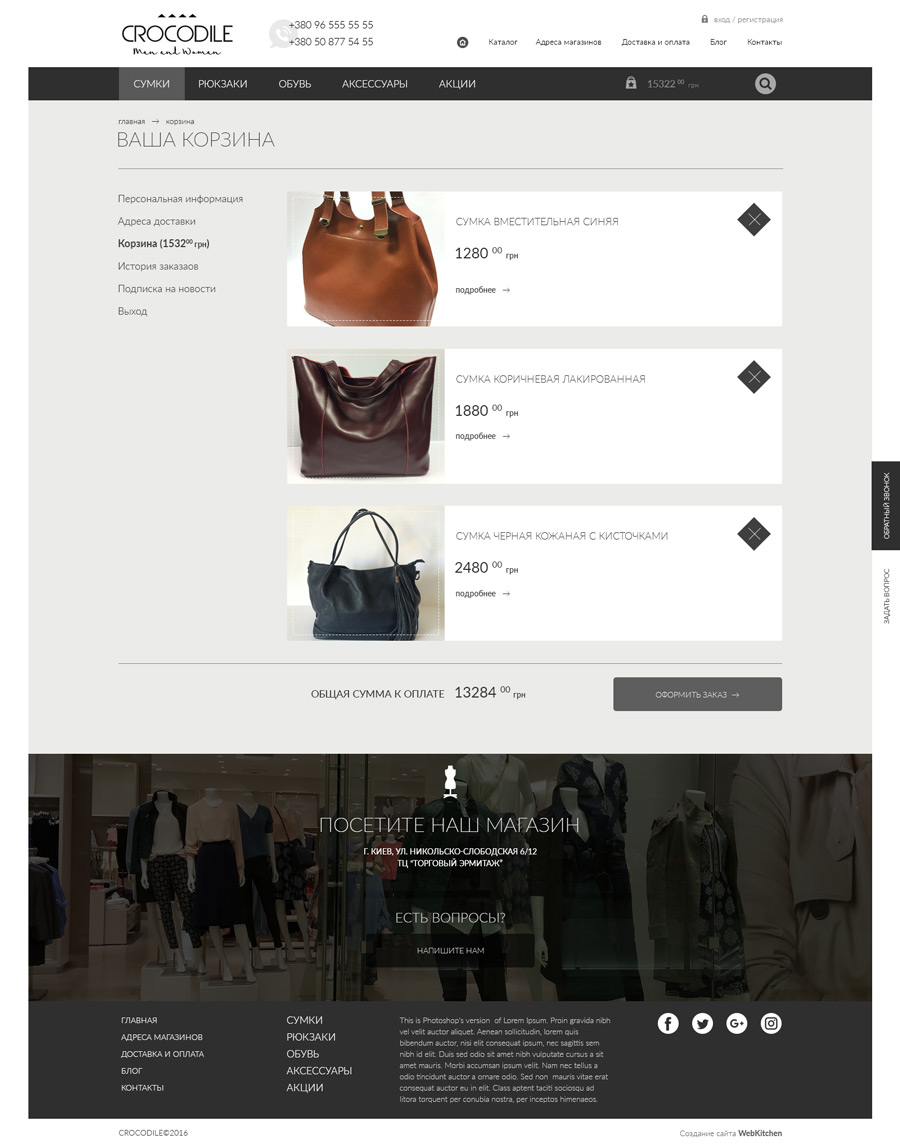This screenshot has width=900, height=1146.
Task: Click the Оформить заказ button
Action: pyautogui.click(x=697, y=694)
